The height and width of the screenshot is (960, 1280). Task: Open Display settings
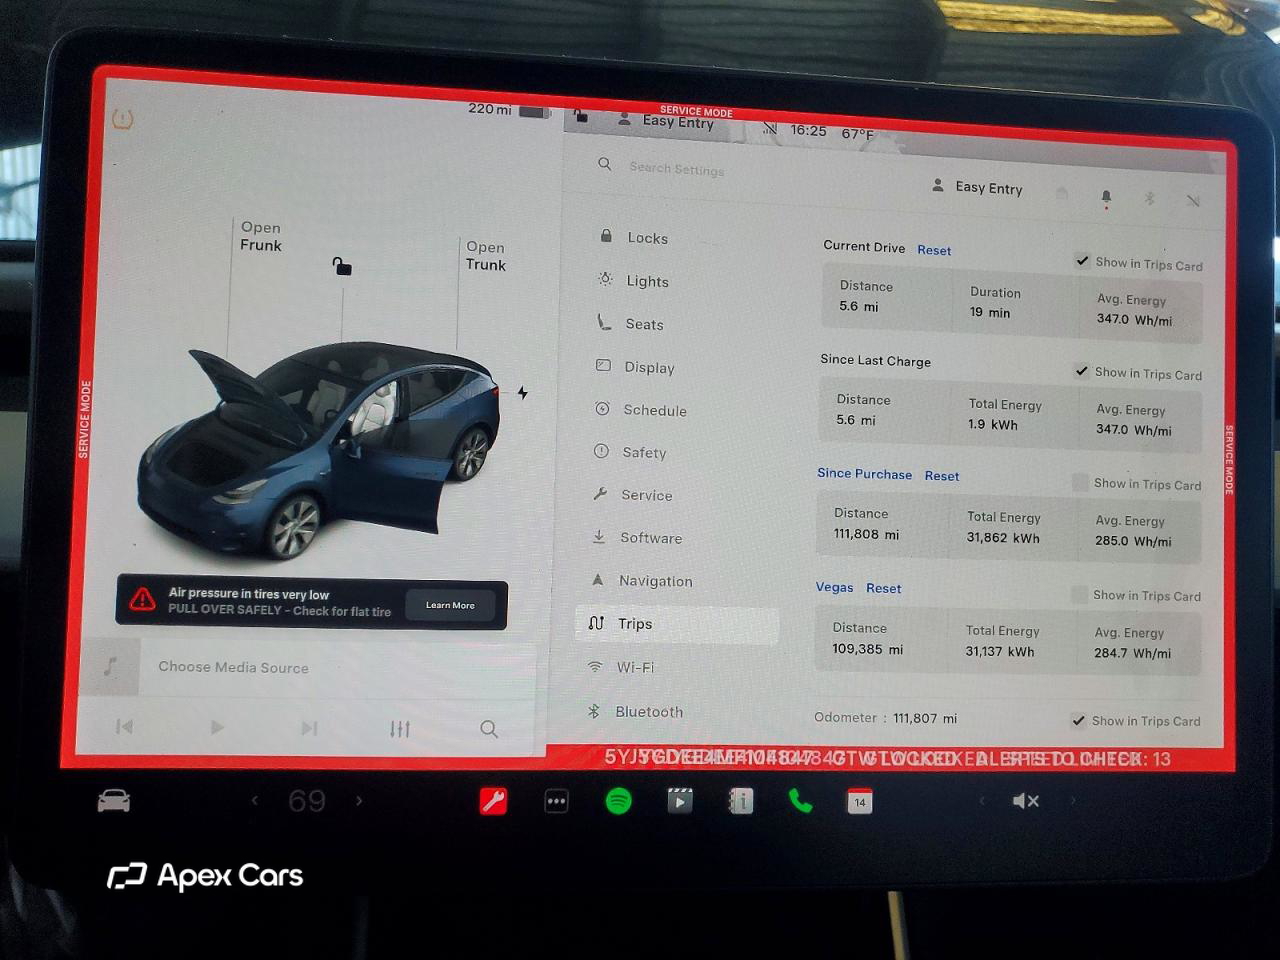pyautogui.click(x=635, y=367)
